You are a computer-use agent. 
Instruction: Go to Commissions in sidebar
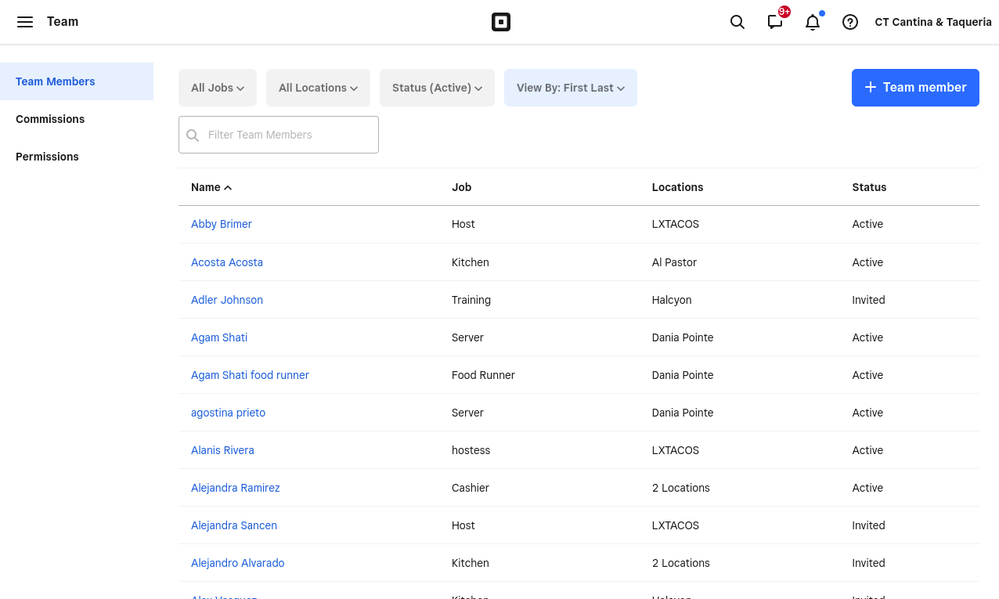[x=50, y=119]
